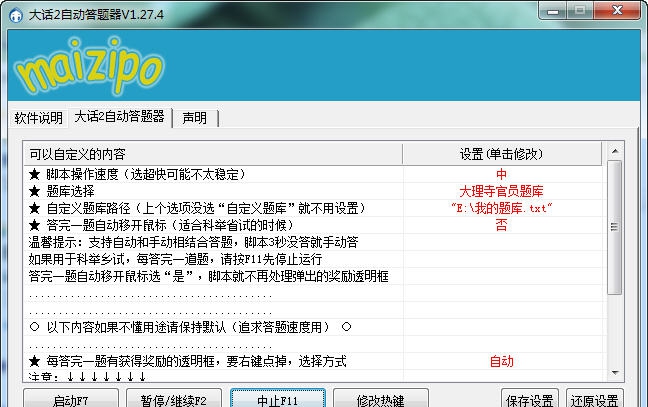648x407 pixels.
Task: Click the 还原设置 button
Action: point(595,400)
